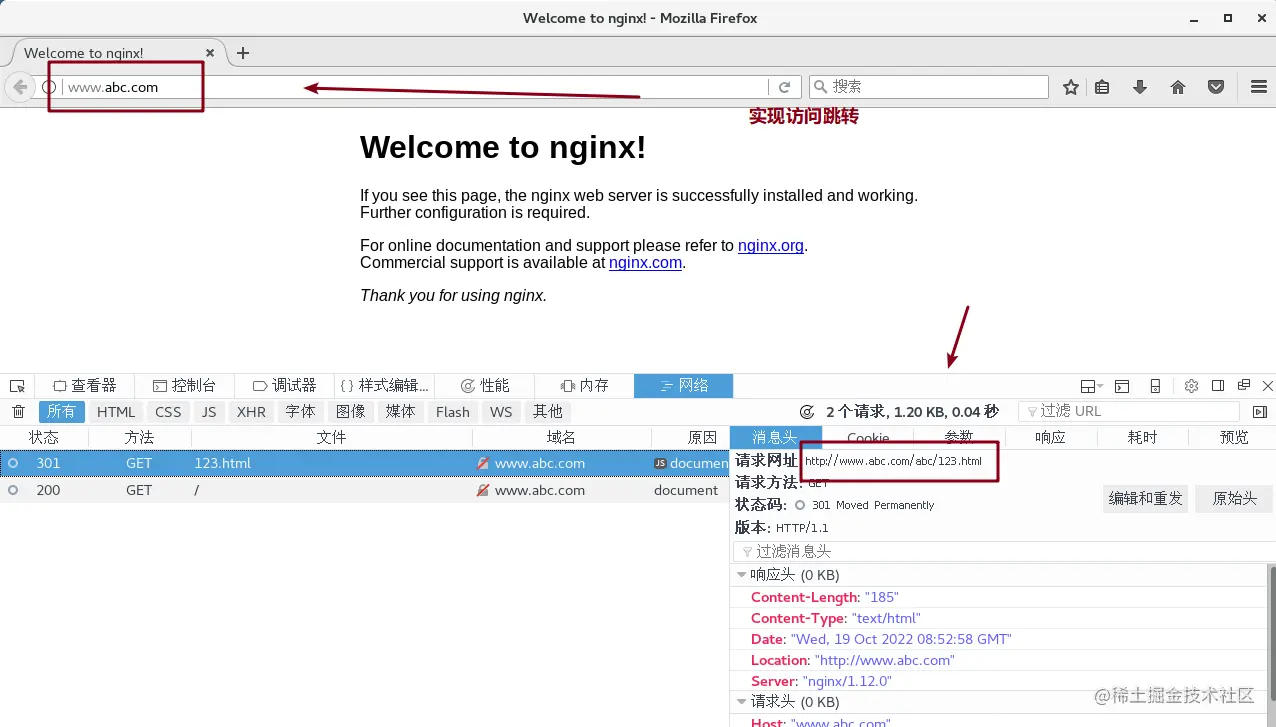Open the Debugger (调试器) tab
Image resolution: width=1276 pixels, height=727 pixels.
pos(284,386)
